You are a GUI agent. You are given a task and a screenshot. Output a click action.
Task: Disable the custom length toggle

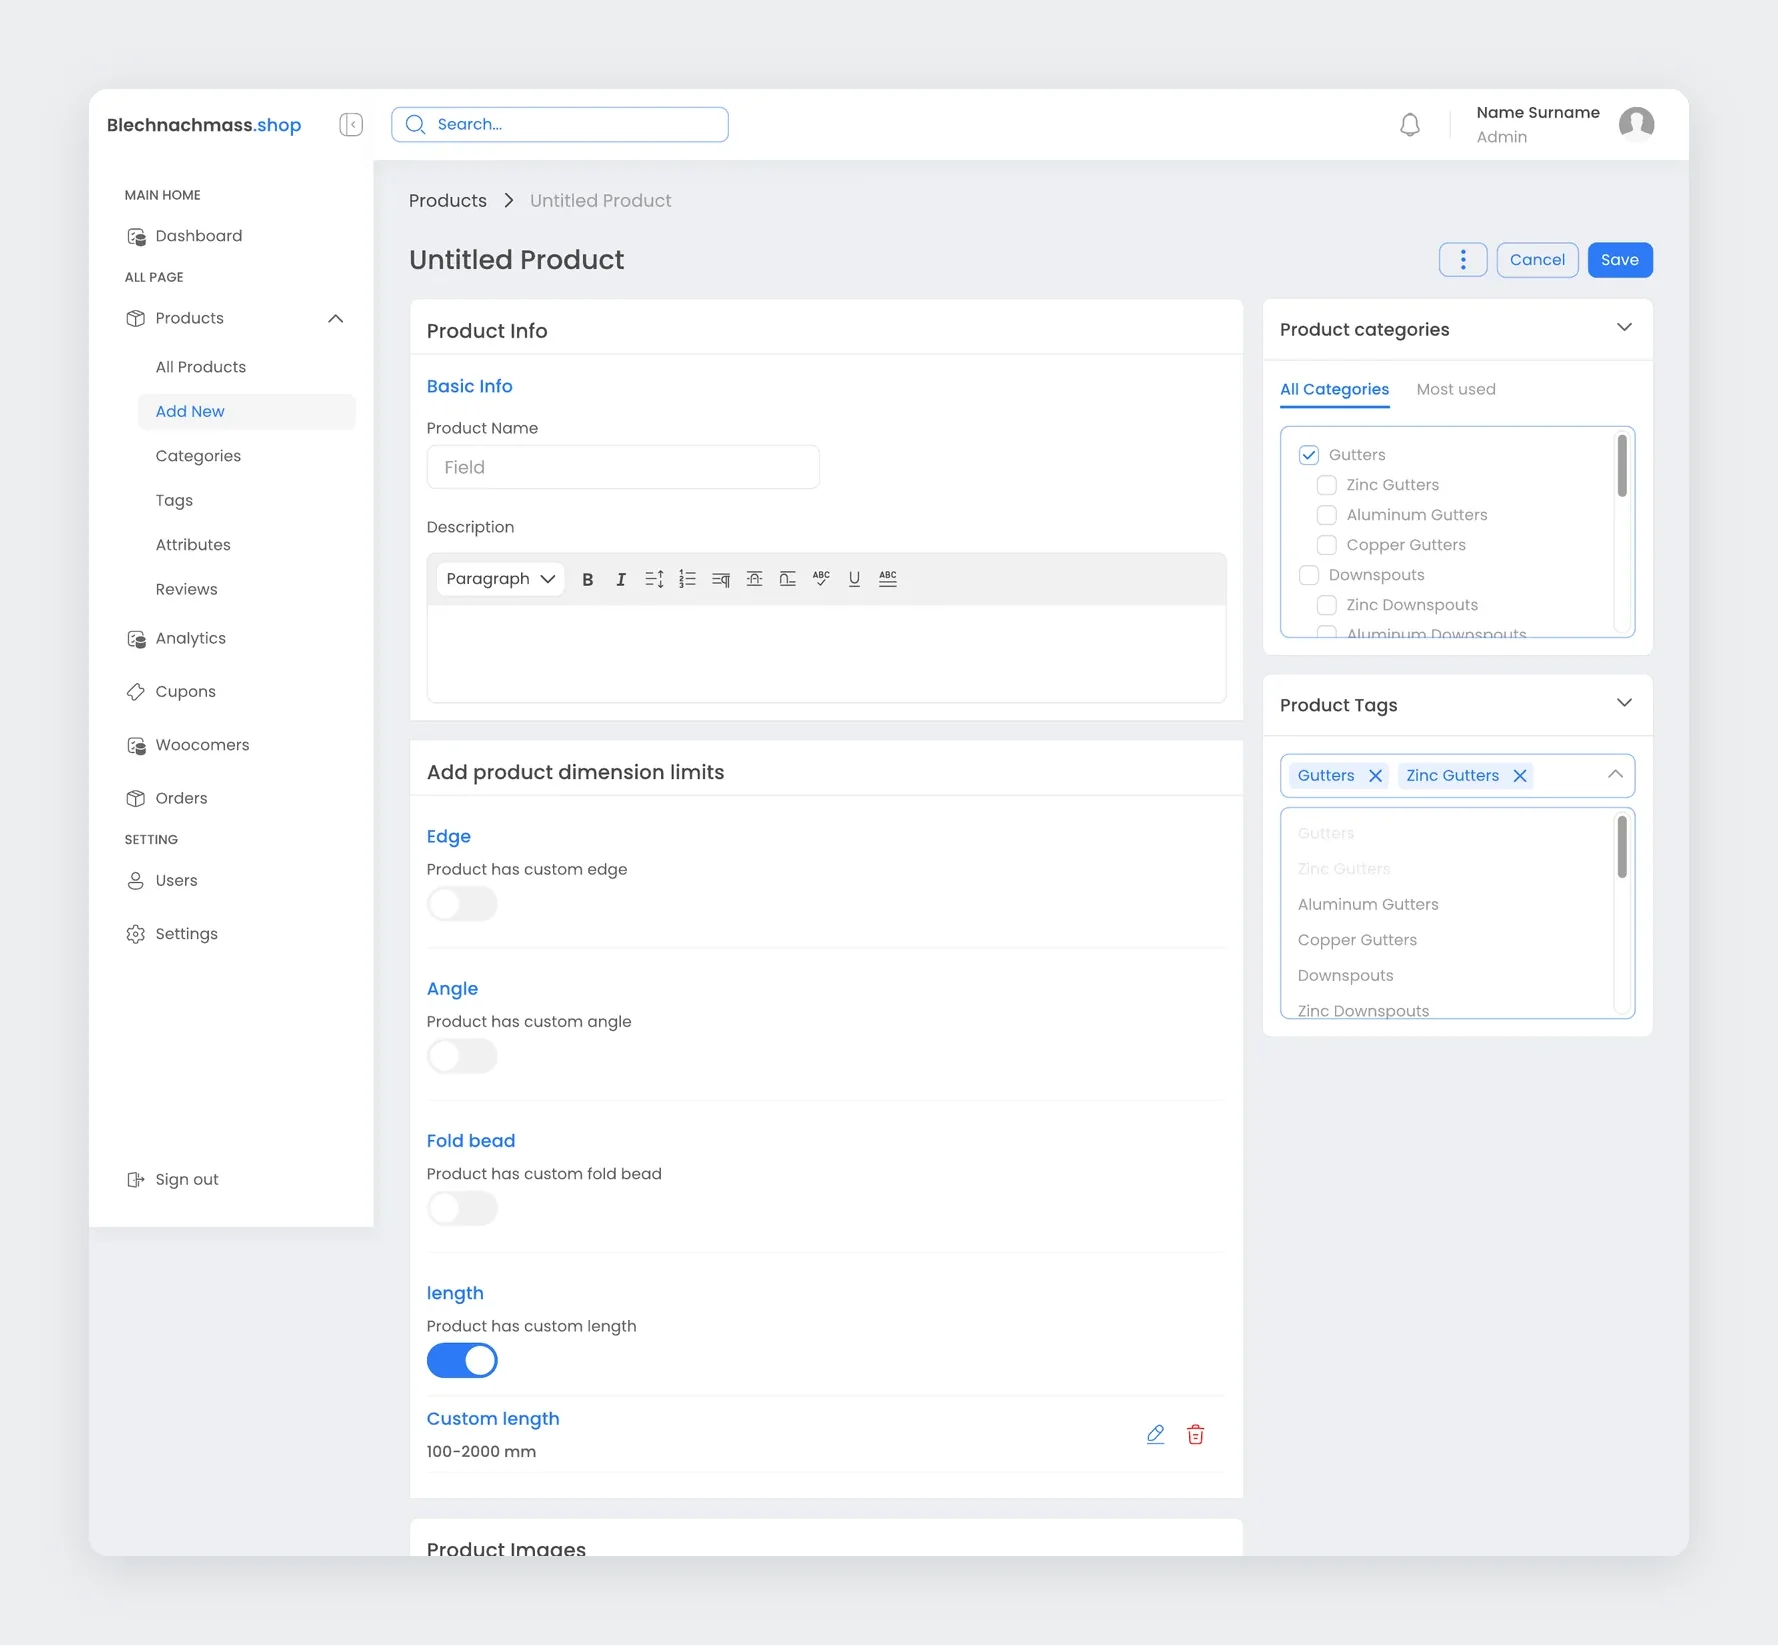click(x=462, y=1360)
